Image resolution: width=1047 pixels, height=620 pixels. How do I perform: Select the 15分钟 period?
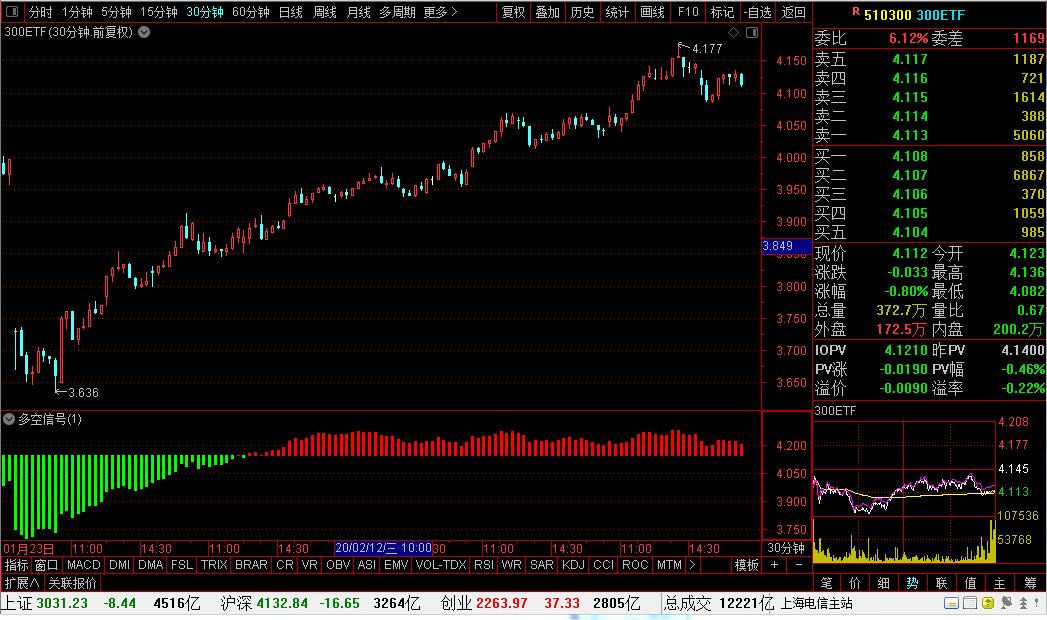(158, 12)
